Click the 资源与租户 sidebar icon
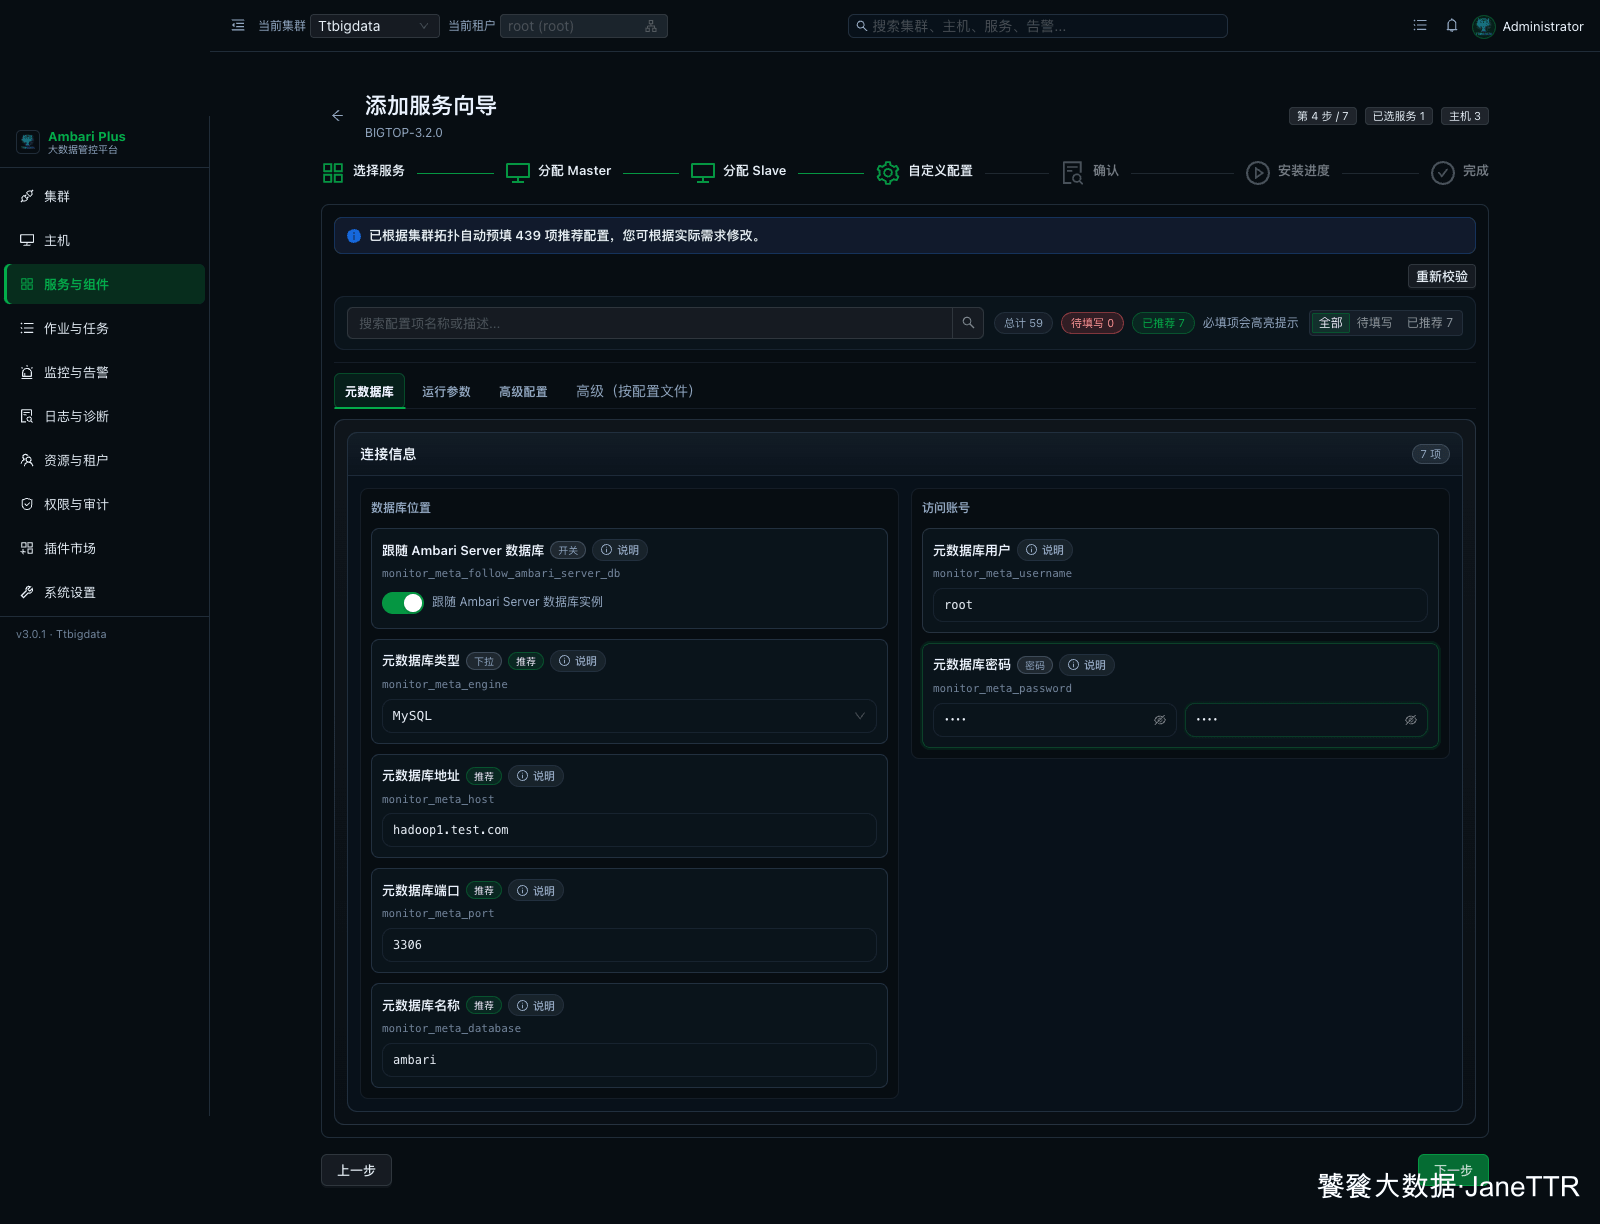 click(27, 460)
